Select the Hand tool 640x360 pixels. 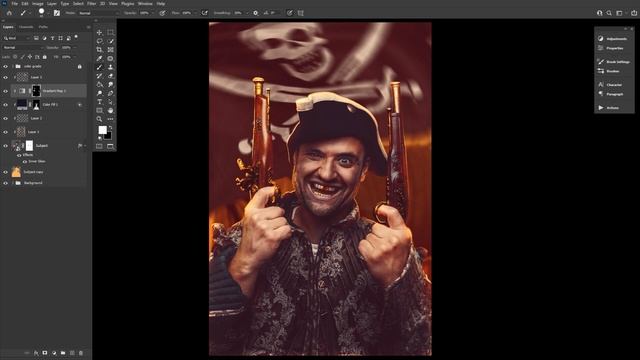click(110, 111)
